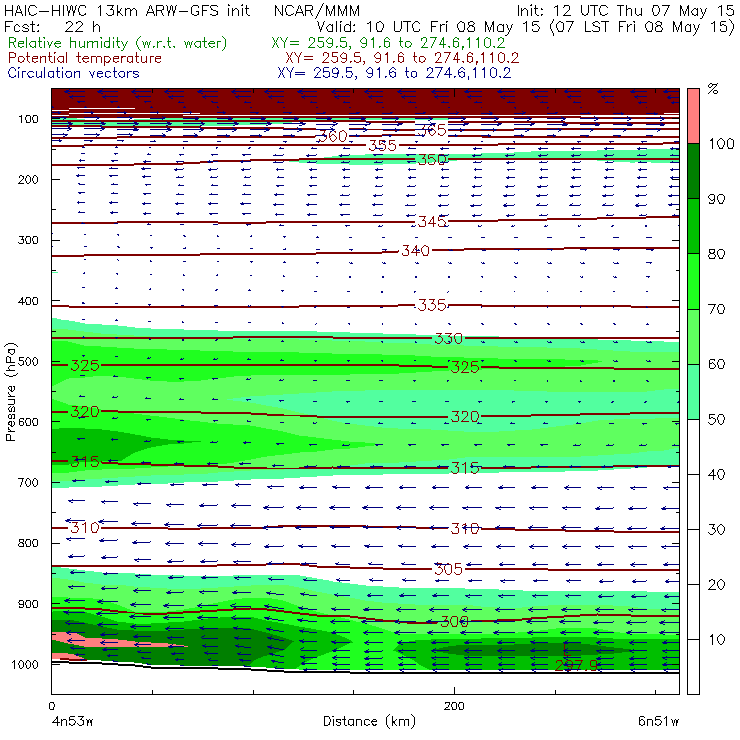Click the green 'Relative humidity (w.r.t. water)' legend
Screen dimensions: 740x740
(117, 43)
